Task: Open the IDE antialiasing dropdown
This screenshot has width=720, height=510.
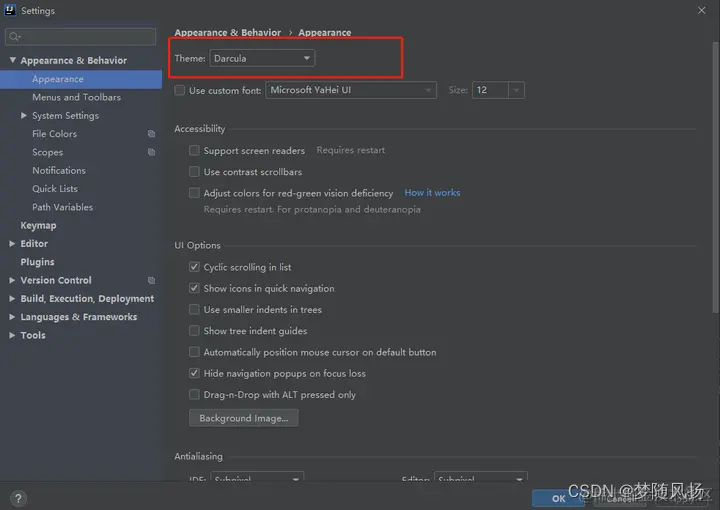Action: pos(257,476)
